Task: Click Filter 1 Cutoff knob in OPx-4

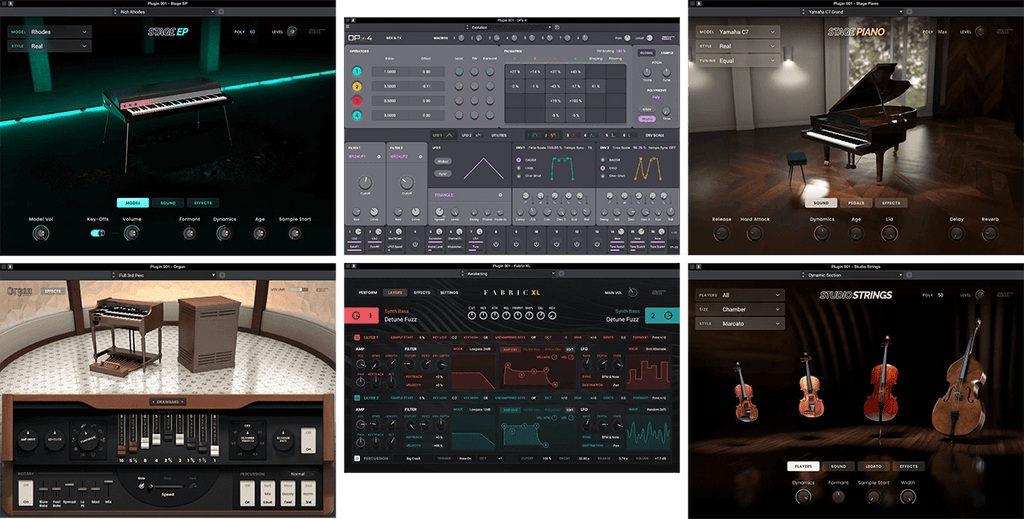Action: click(365, 184)
